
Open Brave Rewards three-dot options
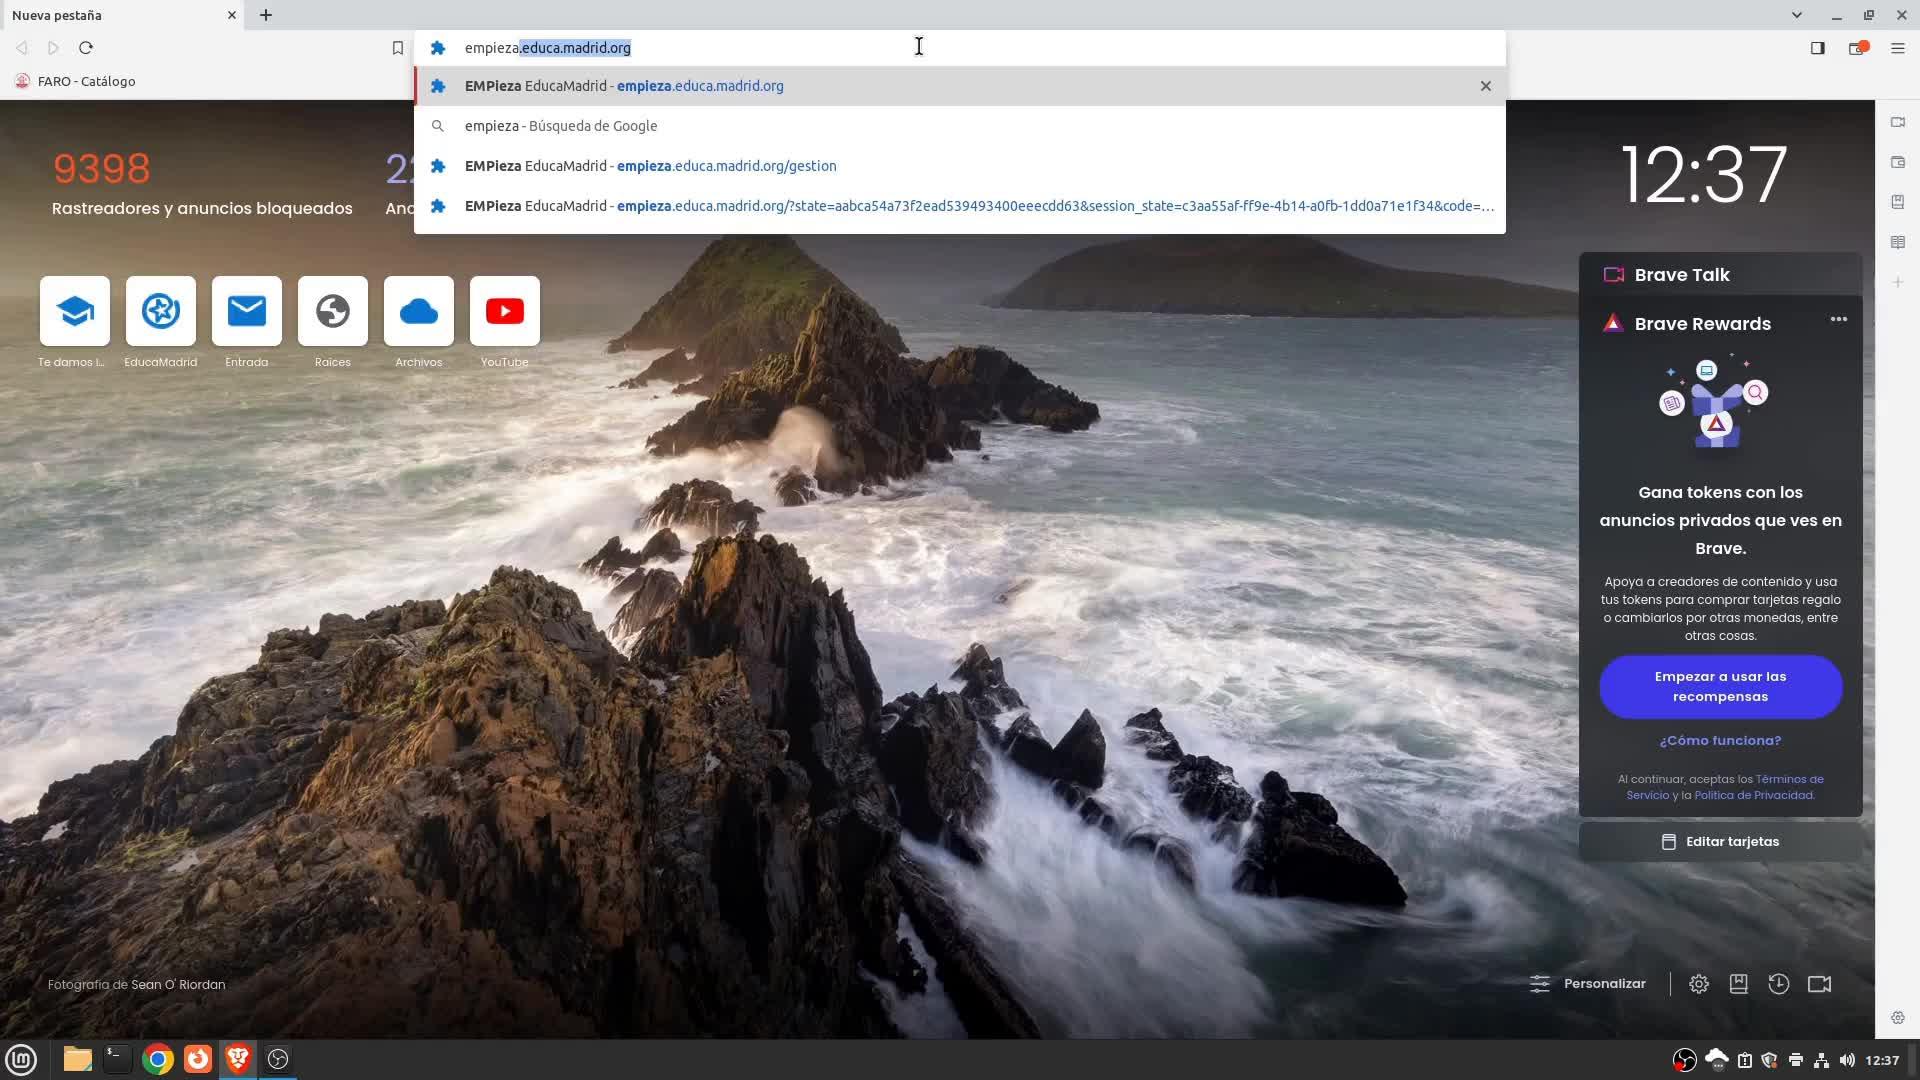coord(1838,320)
